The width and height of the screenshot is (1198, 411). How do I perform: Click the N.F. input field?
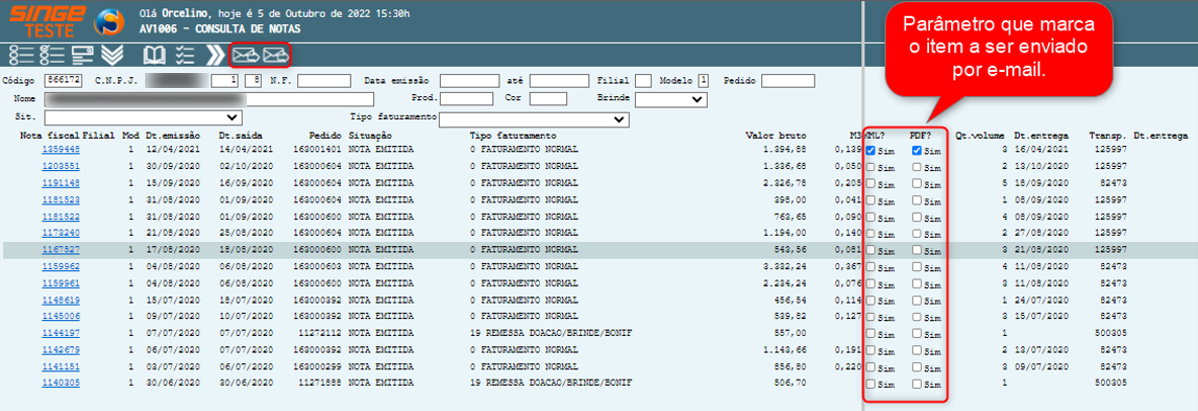[324, 80]
